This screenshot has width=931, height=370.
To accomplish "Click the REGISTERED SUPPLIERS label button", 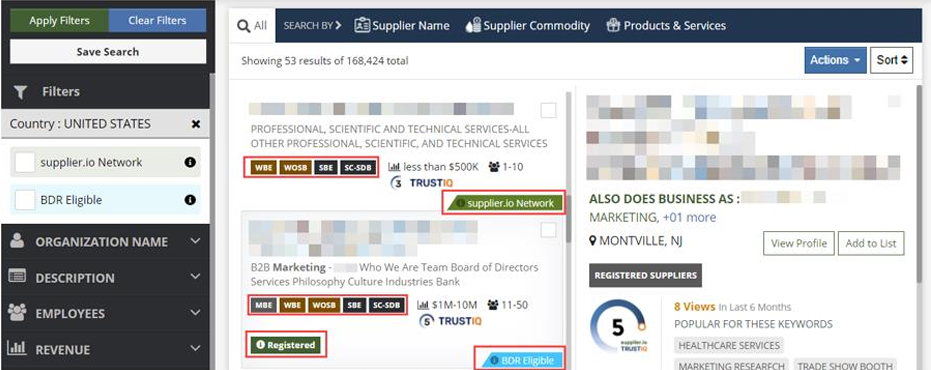I will coord(645,276).
